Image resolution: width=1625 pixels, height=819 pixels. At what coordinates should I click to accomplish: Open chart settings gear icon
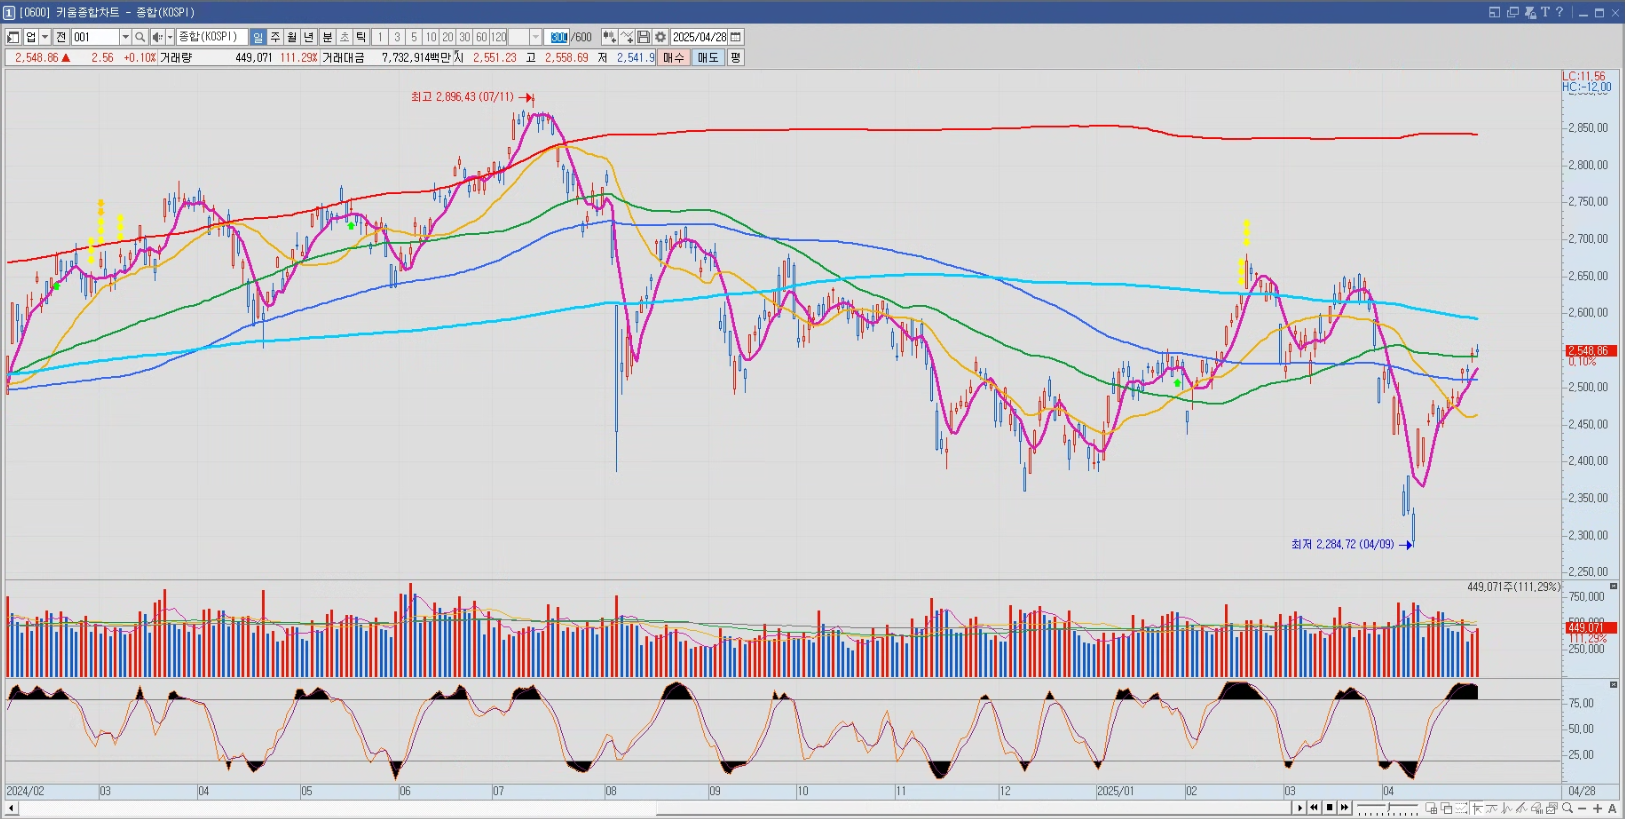(660, 37)
